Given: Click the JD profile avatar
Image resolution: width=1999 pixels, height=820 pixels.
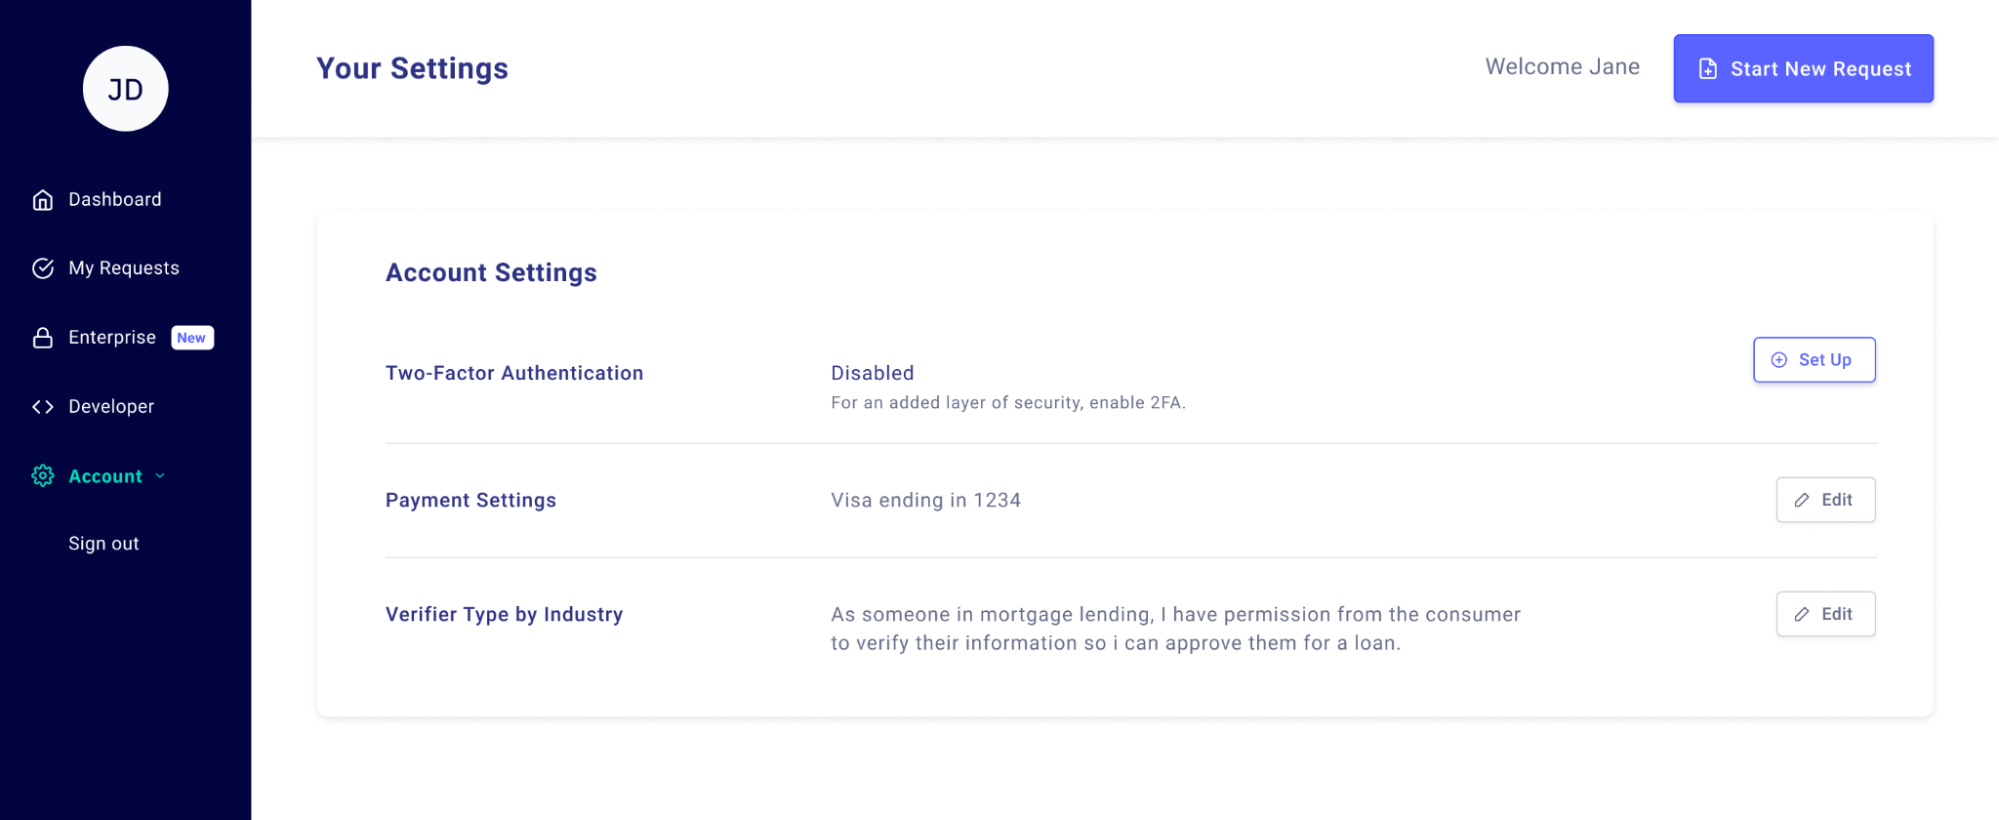Looking at the screenshot, I should coord(125,89).
